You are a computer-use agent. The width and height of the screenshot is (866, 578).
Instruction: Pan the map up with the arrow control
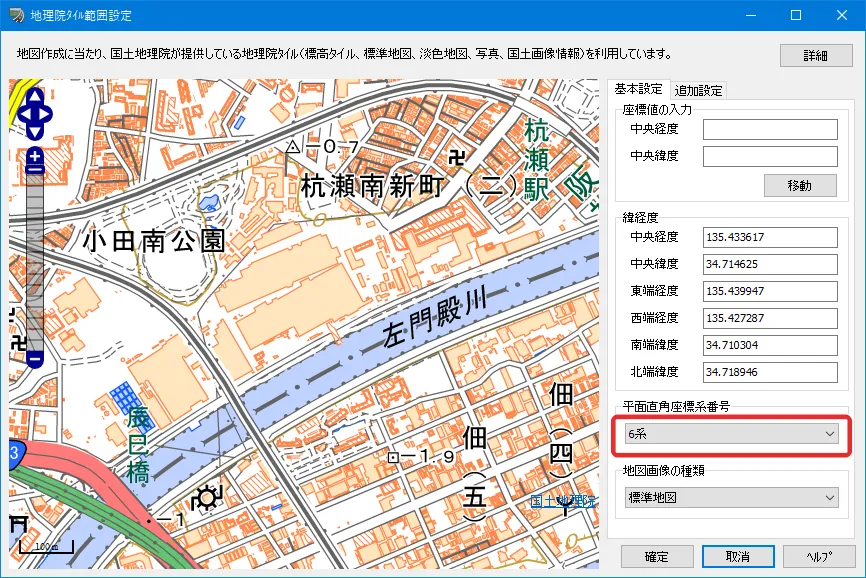(35, 97)
